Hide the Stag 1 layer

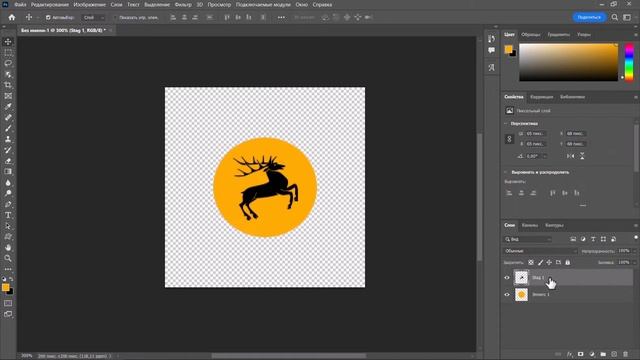tap(507, 278)
